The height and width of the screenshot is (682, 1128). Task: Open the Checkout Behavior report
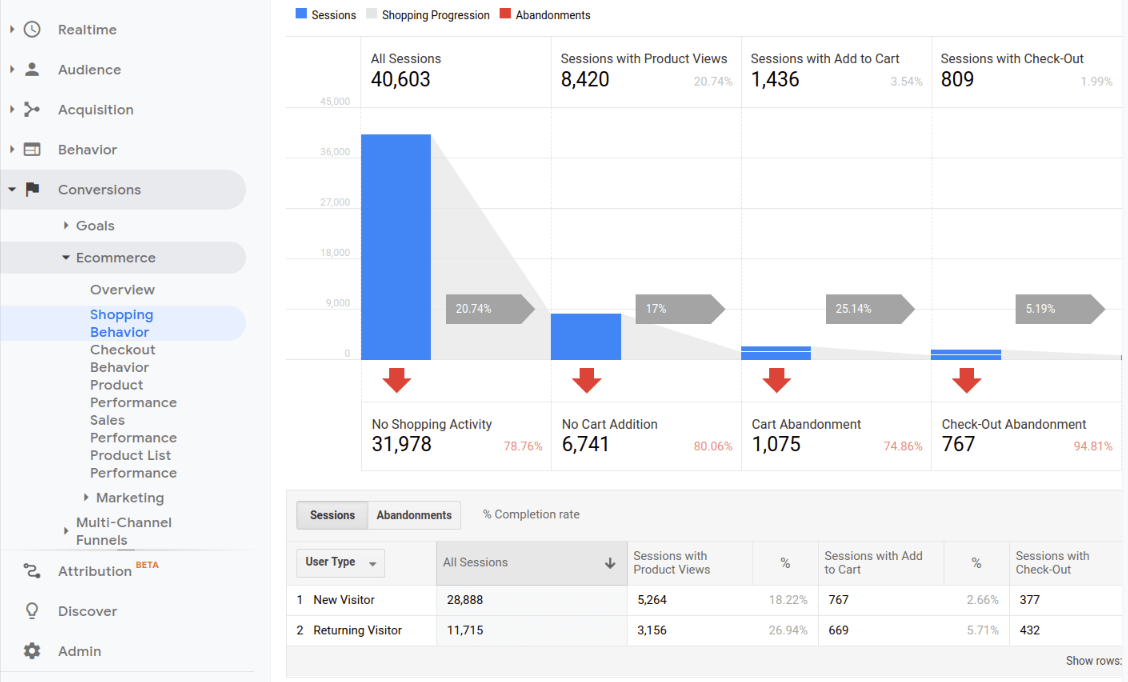tap(122, 359)
